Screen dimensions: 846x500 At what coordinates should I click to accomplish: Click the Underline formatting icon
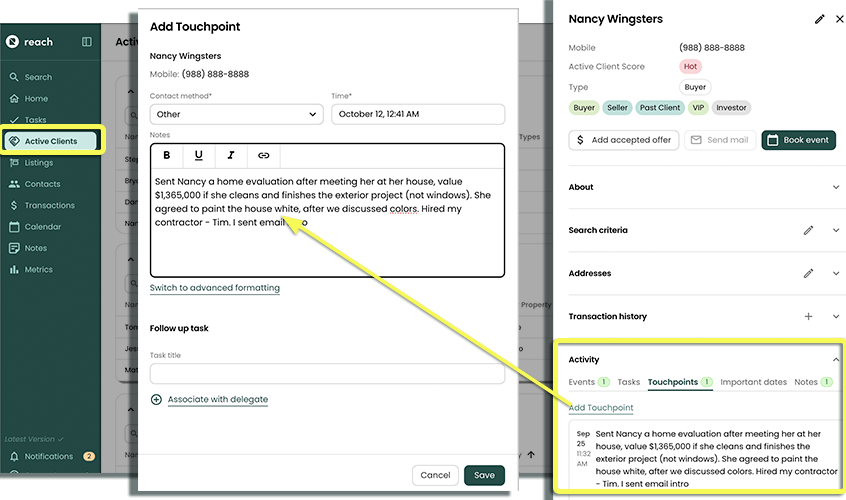[199, 156]
